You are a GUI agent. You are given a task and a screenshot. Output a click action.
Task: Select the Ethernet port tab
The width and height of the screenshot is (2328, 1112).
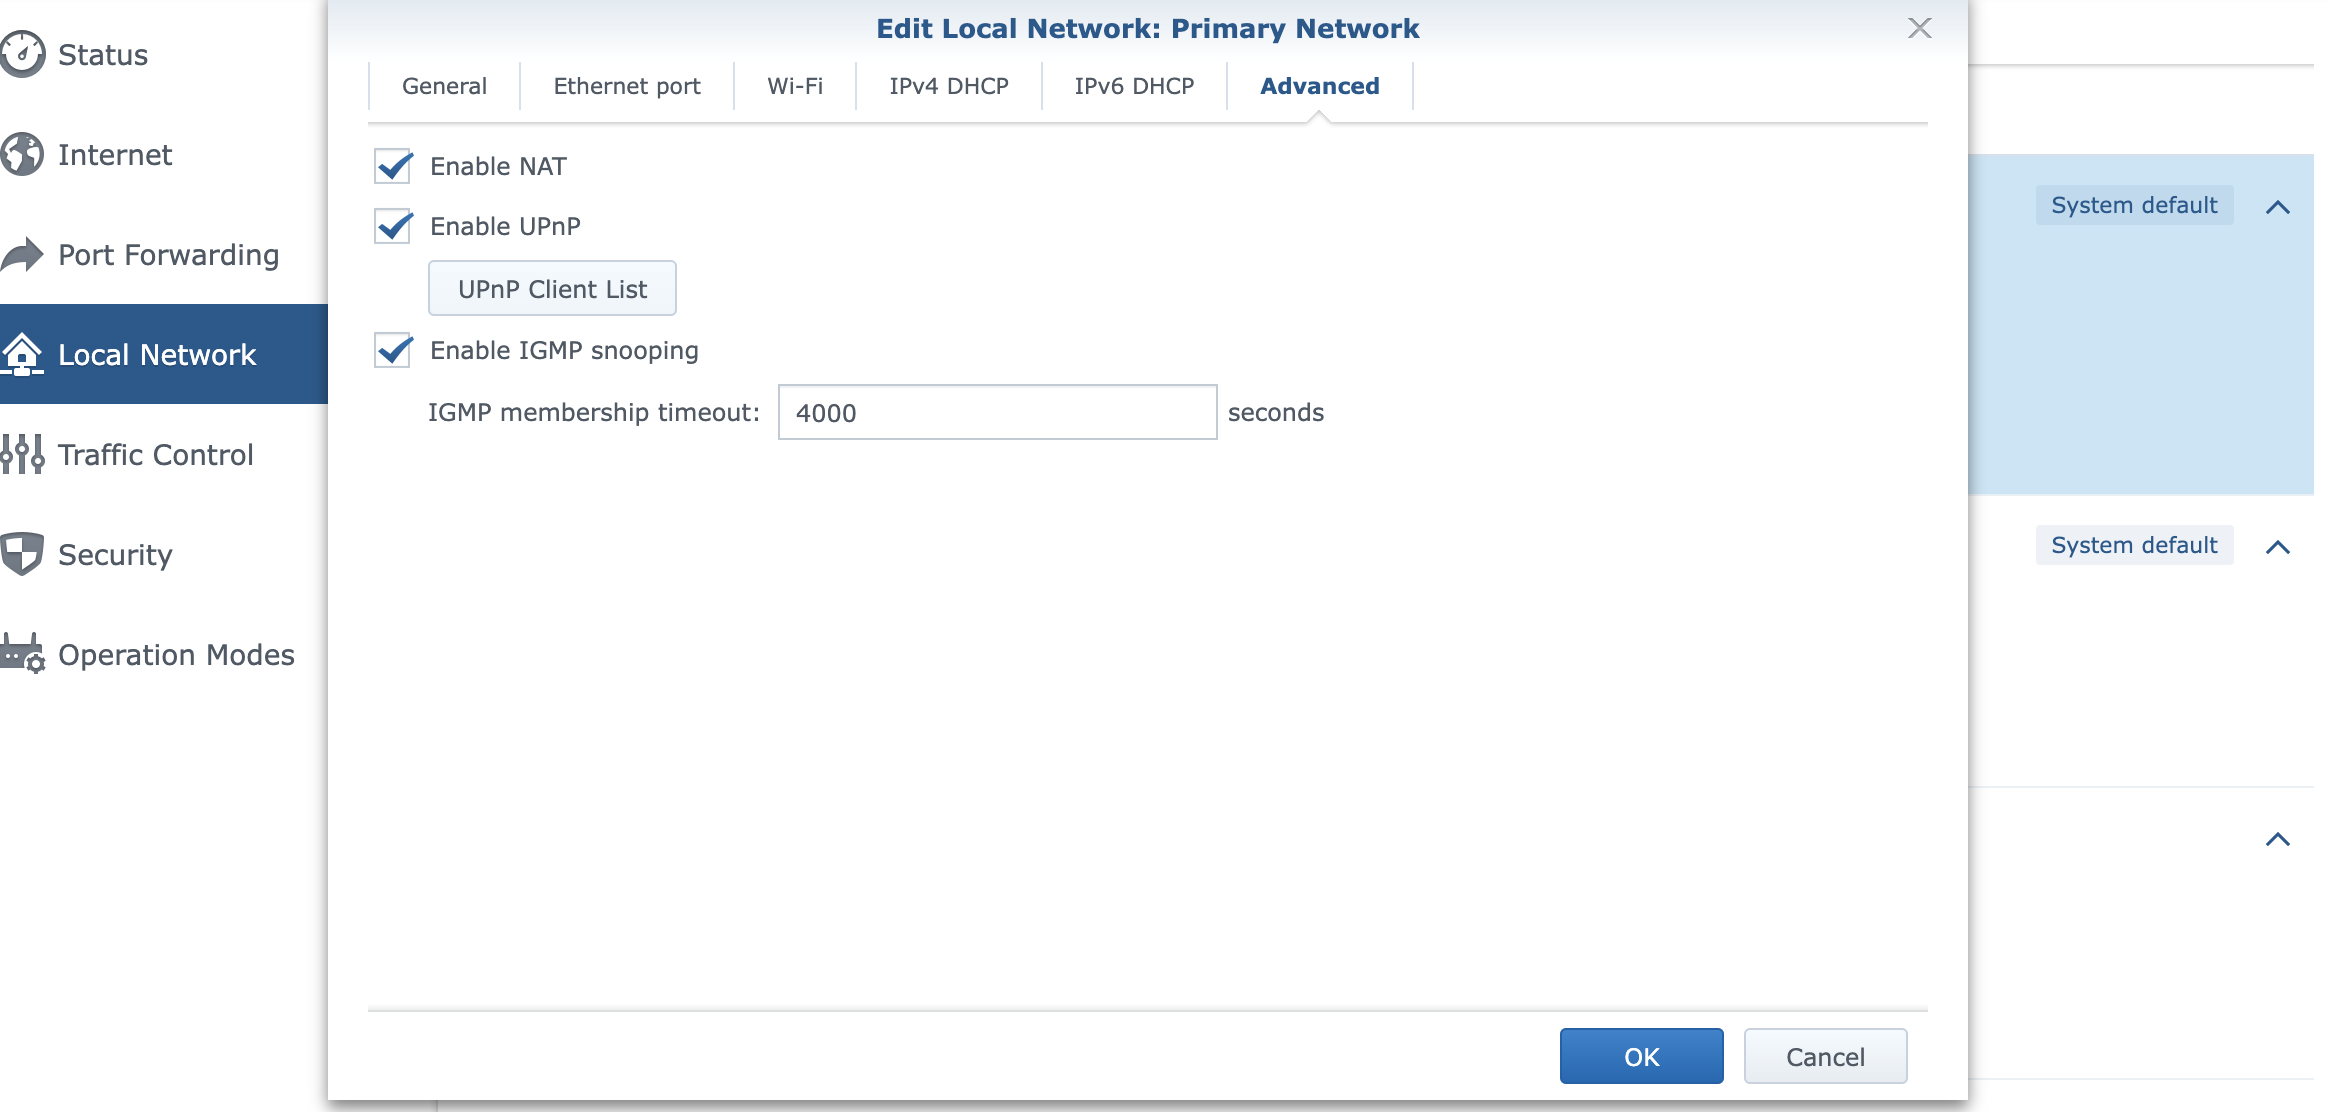click(627, 86)
